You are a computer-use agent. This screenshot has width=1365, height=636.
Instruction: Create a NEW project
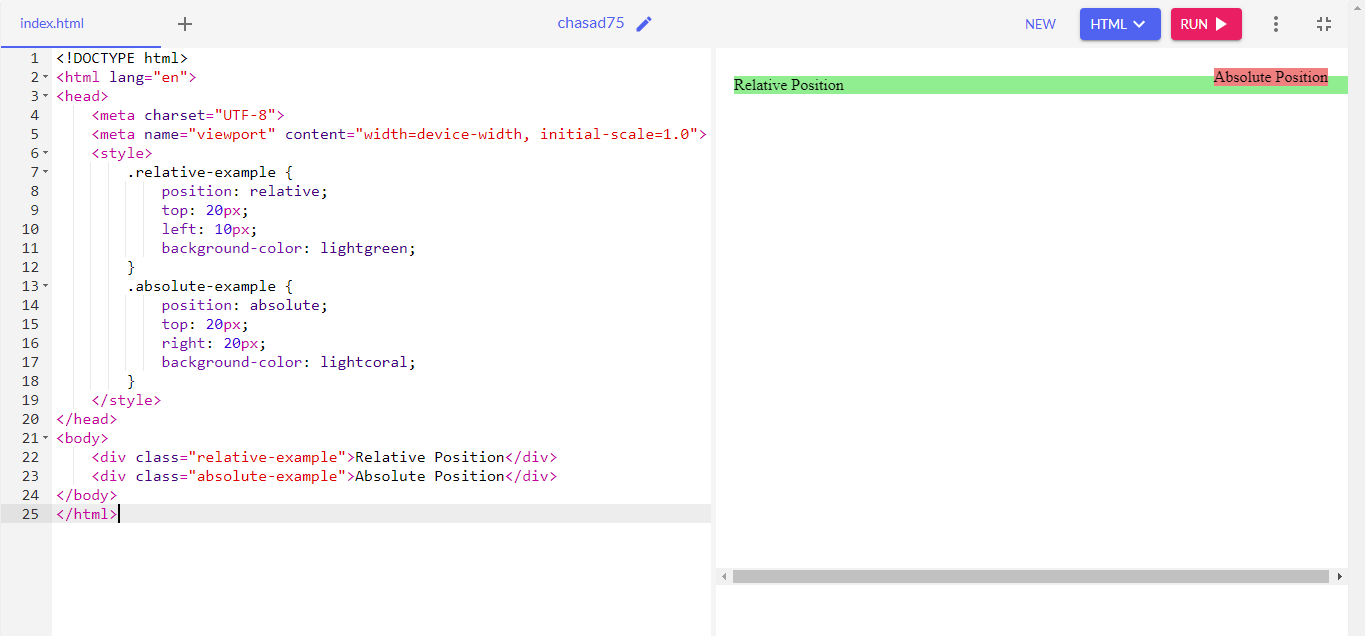(1040, 24)
